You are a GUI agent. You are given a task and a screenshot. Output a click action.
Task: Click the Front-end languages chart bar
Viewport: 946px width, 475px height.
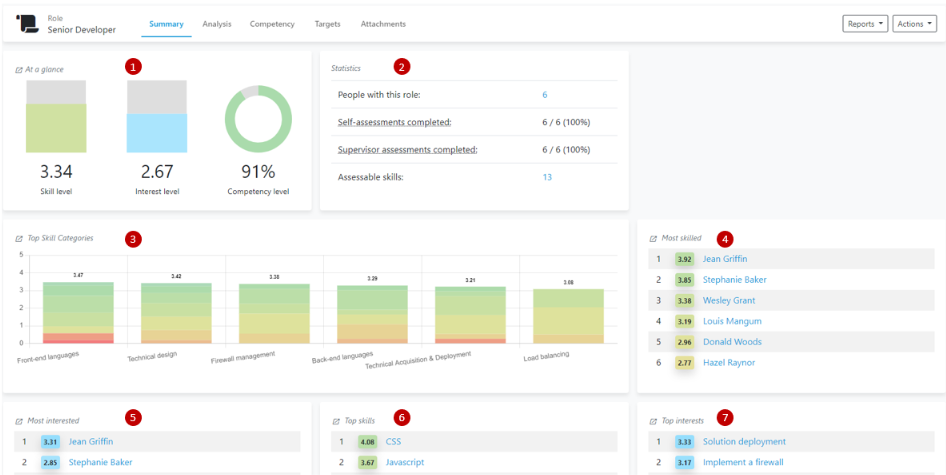[x=78, y=312]
